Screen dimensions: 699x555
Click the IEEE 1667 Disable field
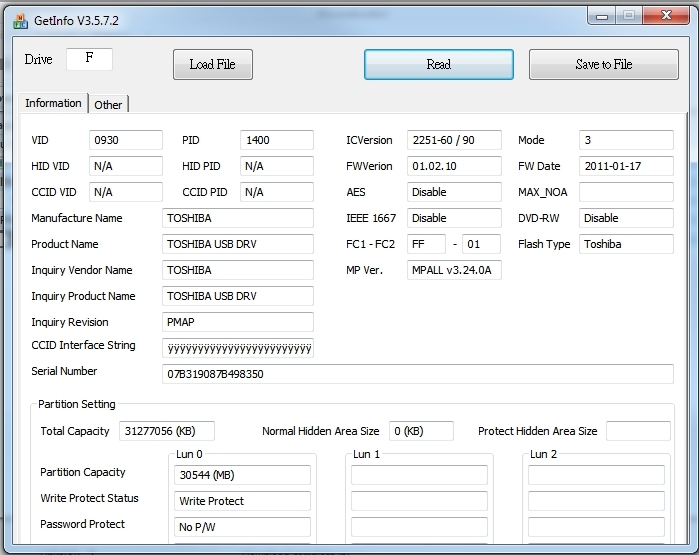coord(454,218)
